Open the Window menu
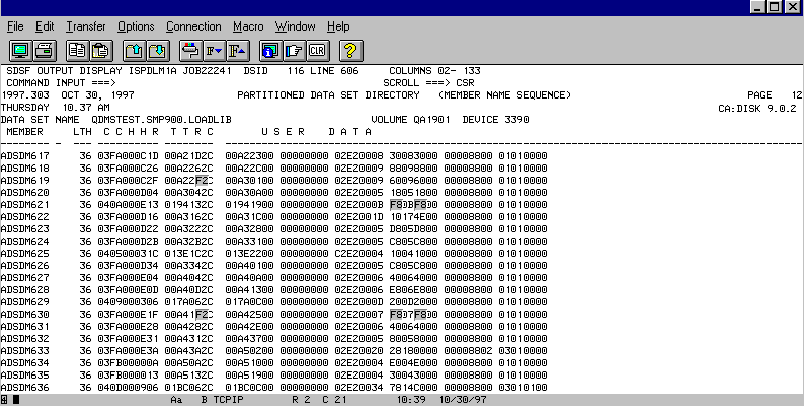The height and width of the screenshot is (406, 804). (295, 27)
